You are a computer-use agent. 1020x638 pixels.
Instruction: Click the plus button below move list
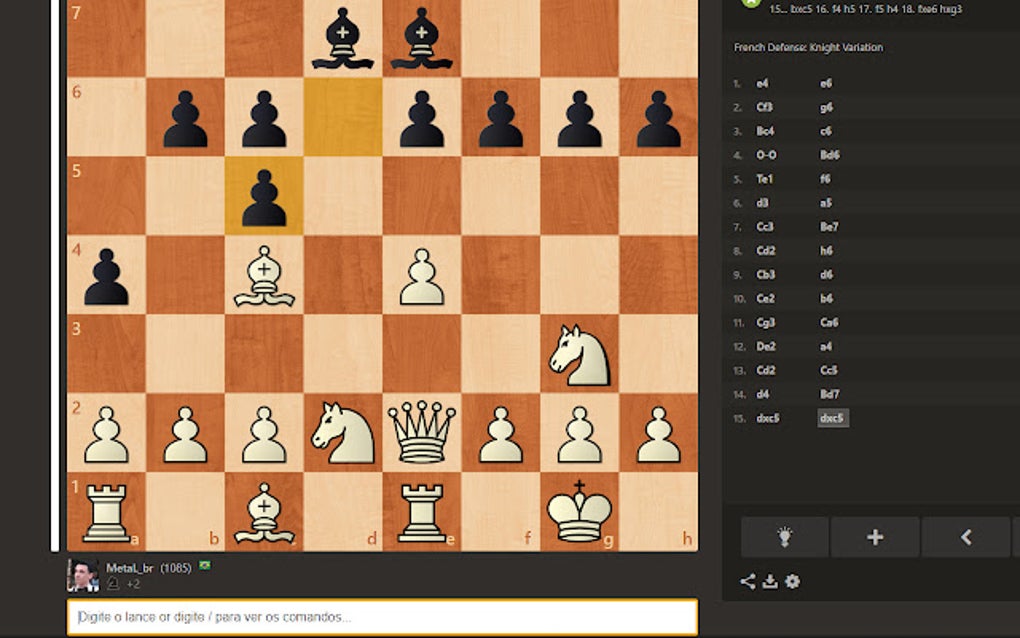click(x=875, y=537)
